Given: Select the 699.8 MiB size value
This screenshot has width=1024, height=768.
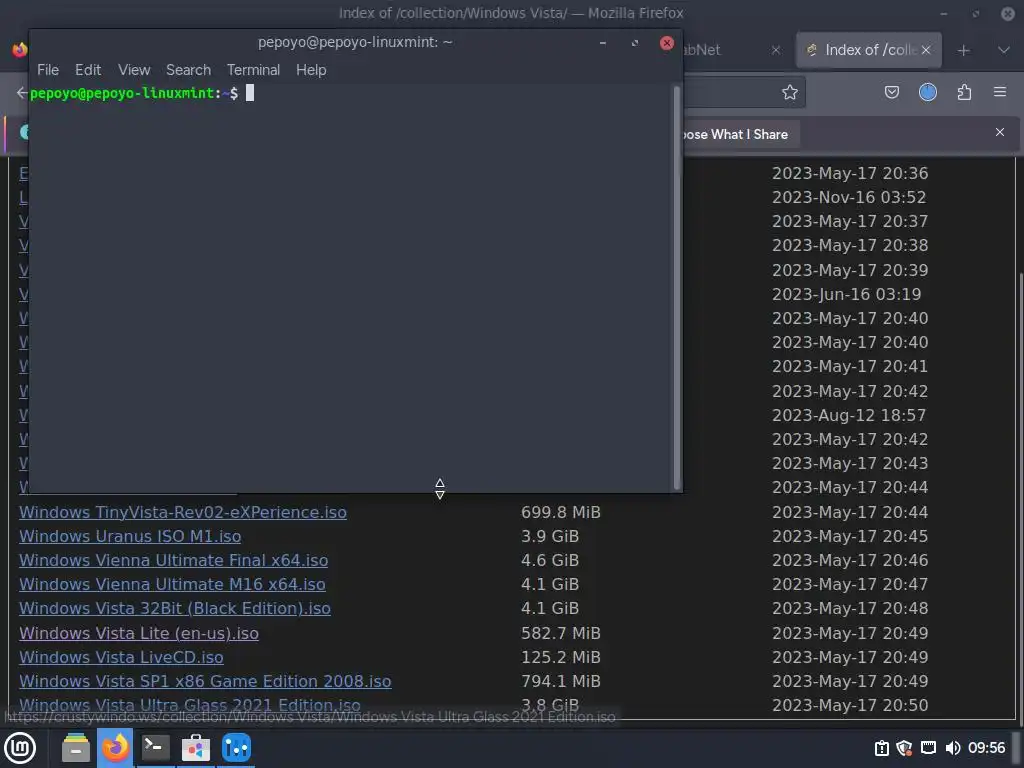Looking at the screenshot, I should (561, 513).
